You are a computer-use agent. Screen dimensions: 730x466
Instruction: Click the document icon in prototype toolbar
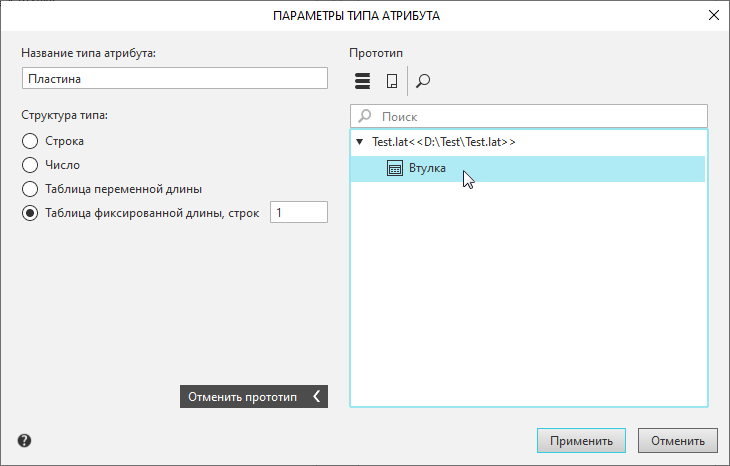coord(392,81)
